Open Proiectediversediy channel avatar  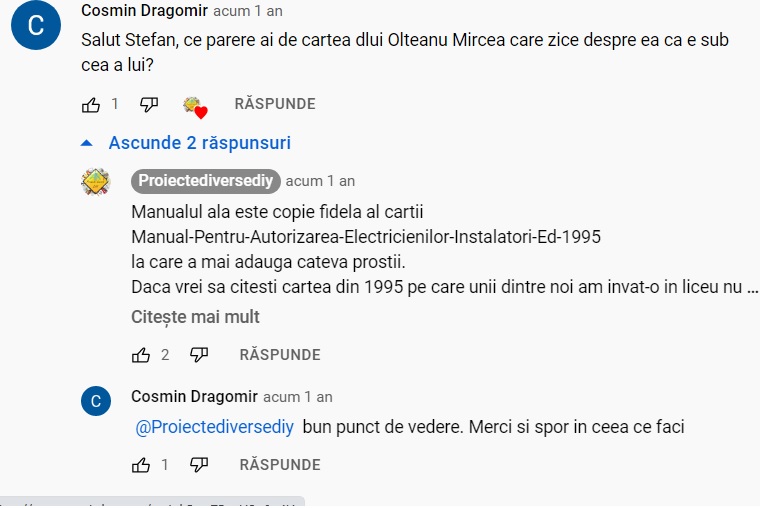pyautogui.click(x=95, y=182)
